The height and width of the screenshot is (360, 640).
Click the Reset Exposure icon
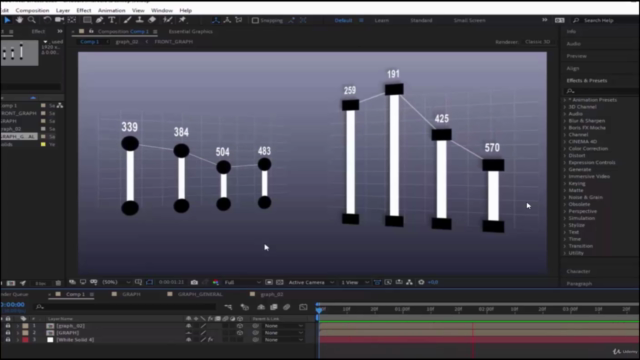pyautogui.click(x=421, y=282)
